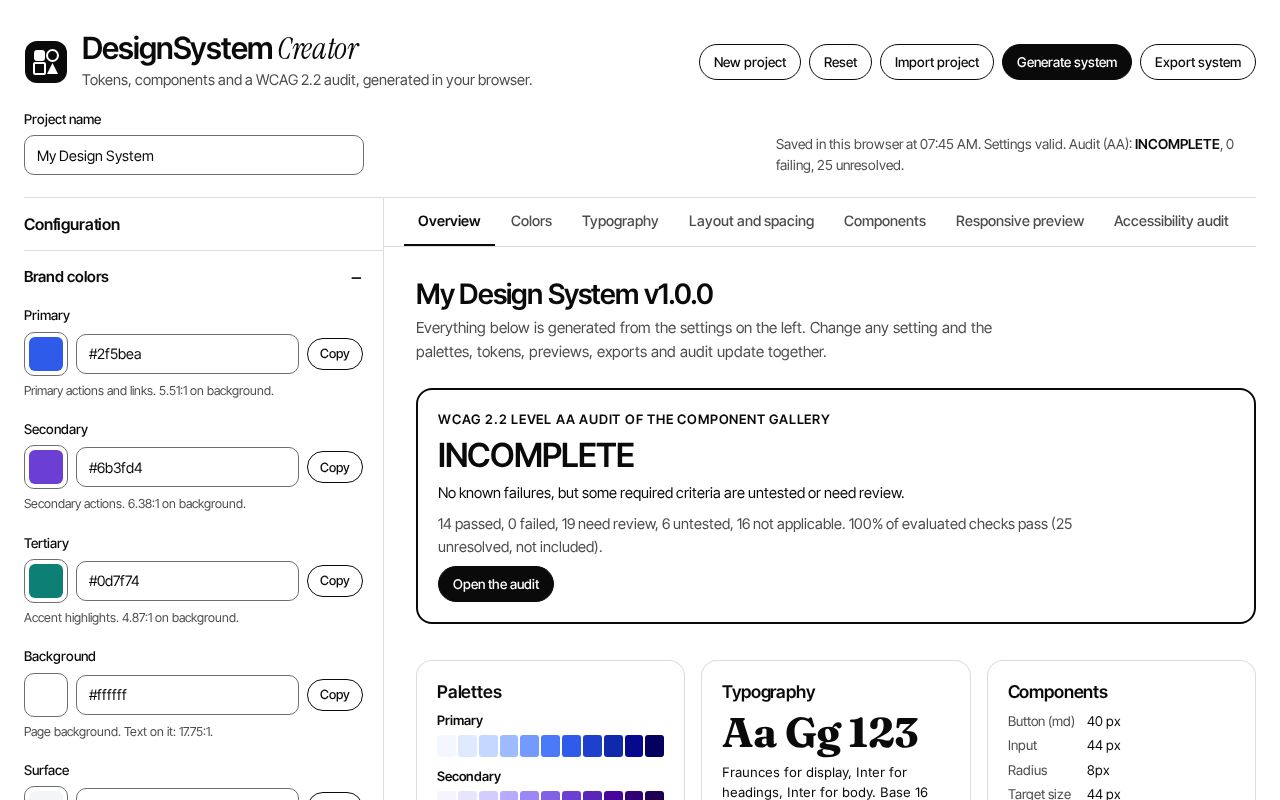
Task: Copy the Secondary color value
Action: coord(335,467)
